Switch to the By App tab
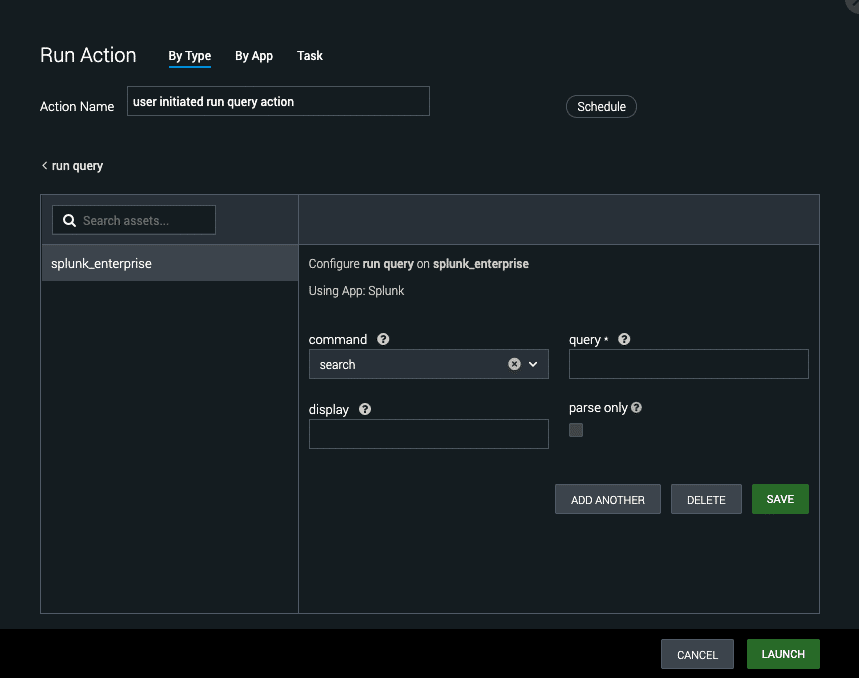 pos(254,56)
